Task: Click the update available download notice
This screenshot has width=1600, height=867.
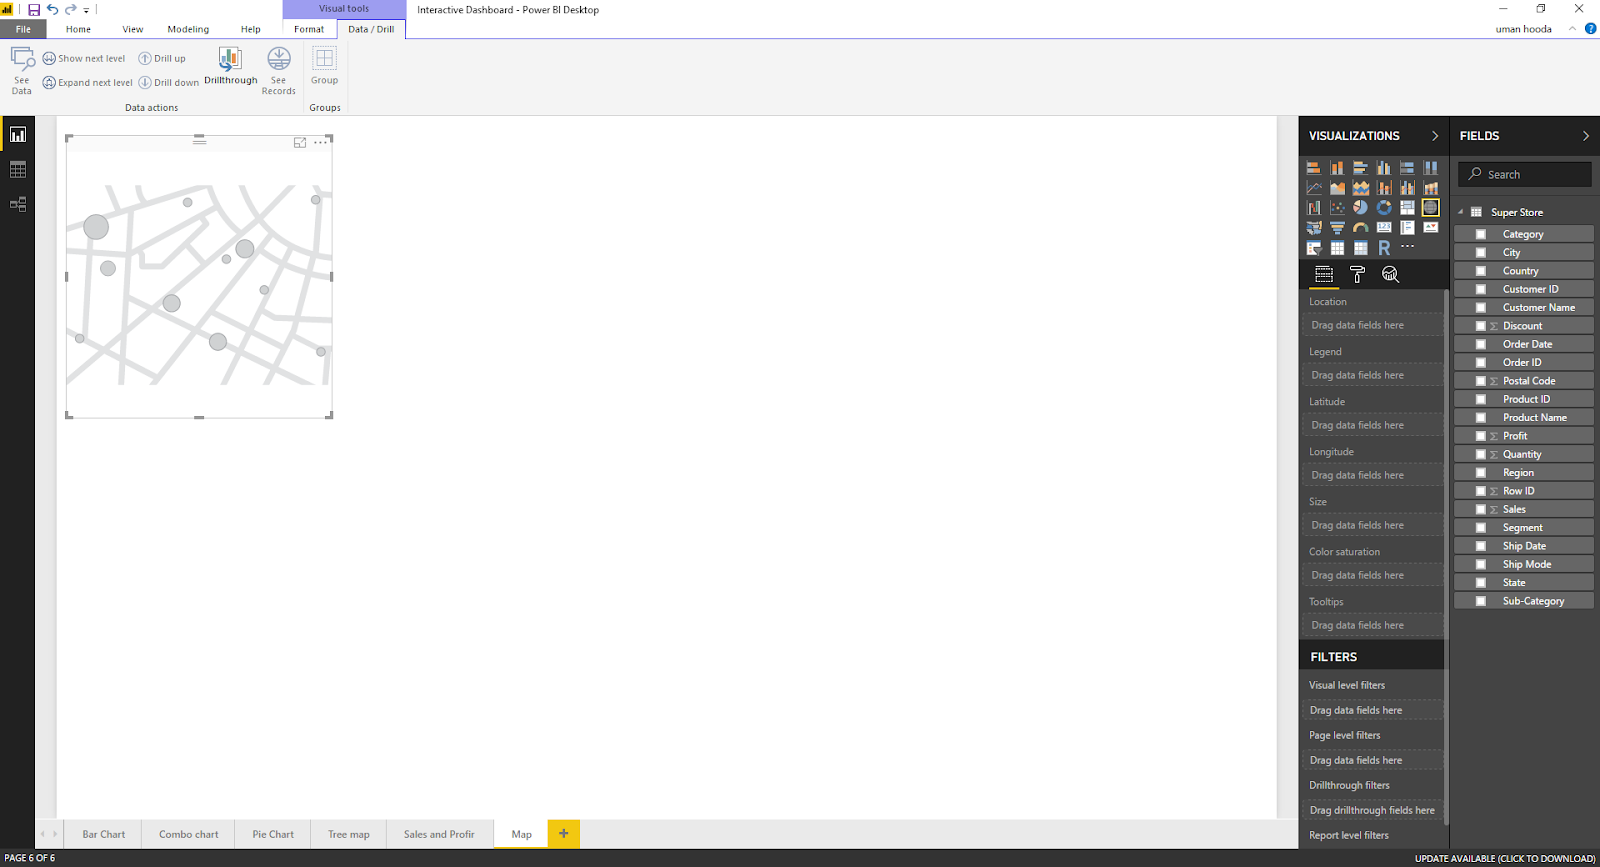Action: coord(1505,858)
